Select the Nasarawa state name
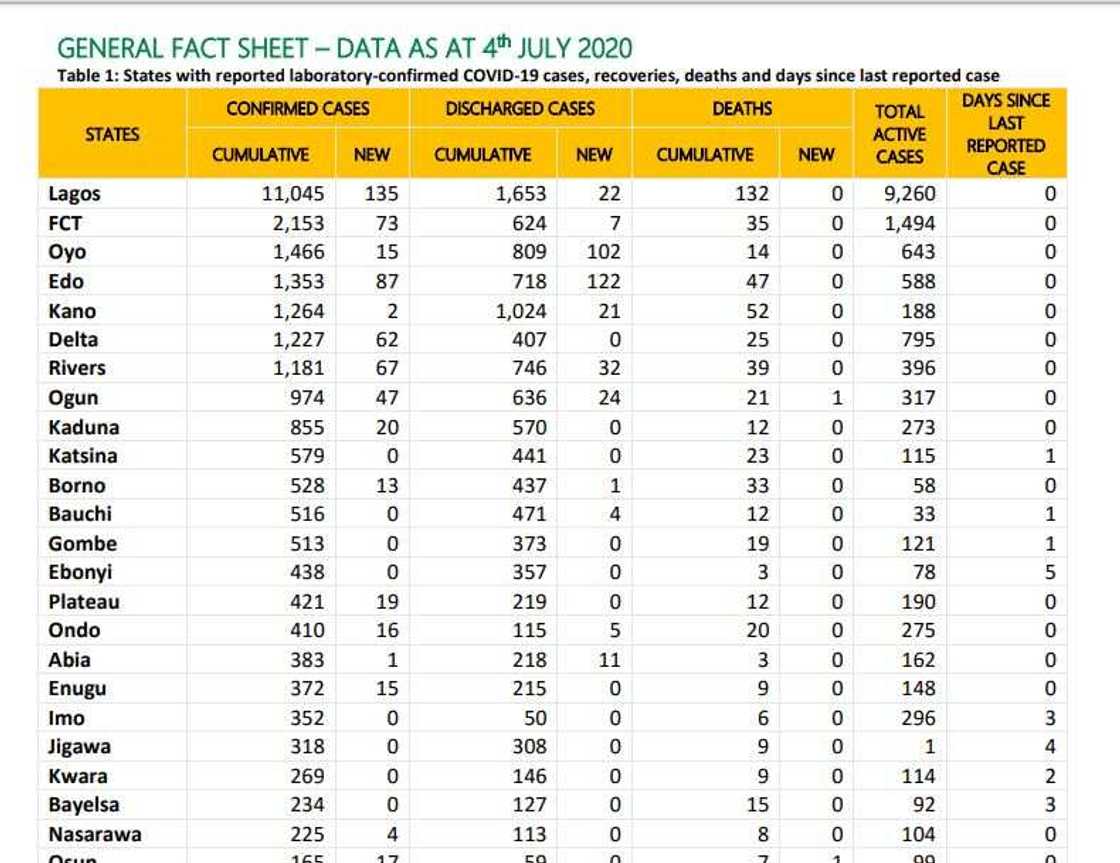The height and width of the screenshot is (863, 1120). point(94,834)
